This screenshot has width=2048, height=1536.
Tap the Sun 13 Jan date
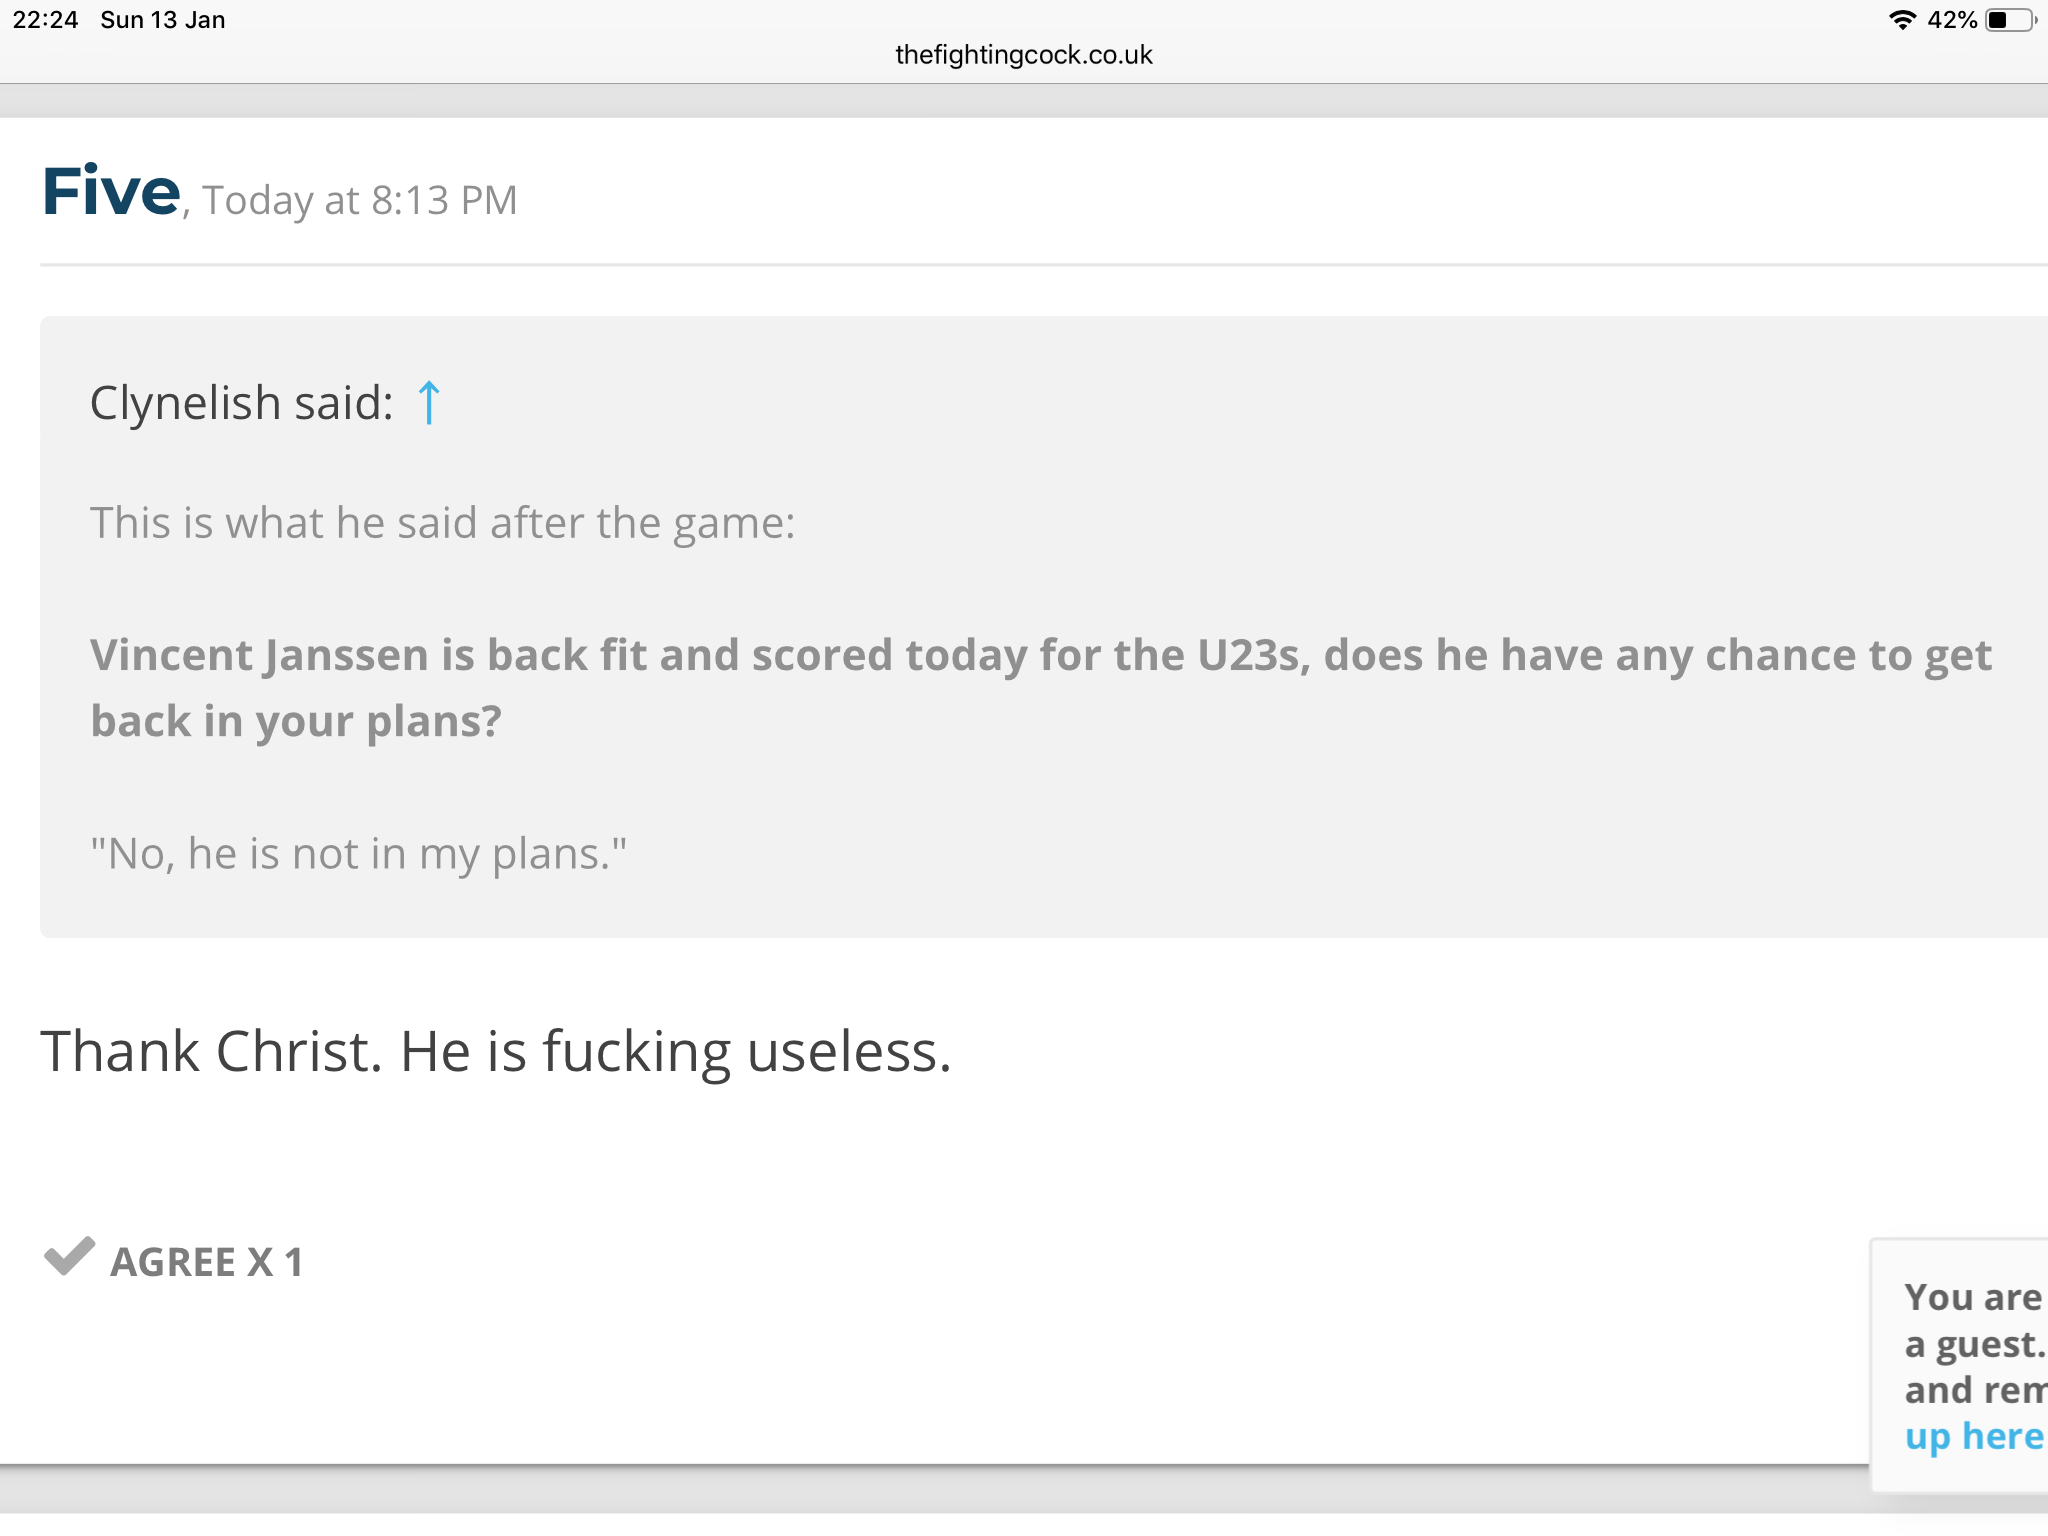pyautogui.click(x=163, y=20)
